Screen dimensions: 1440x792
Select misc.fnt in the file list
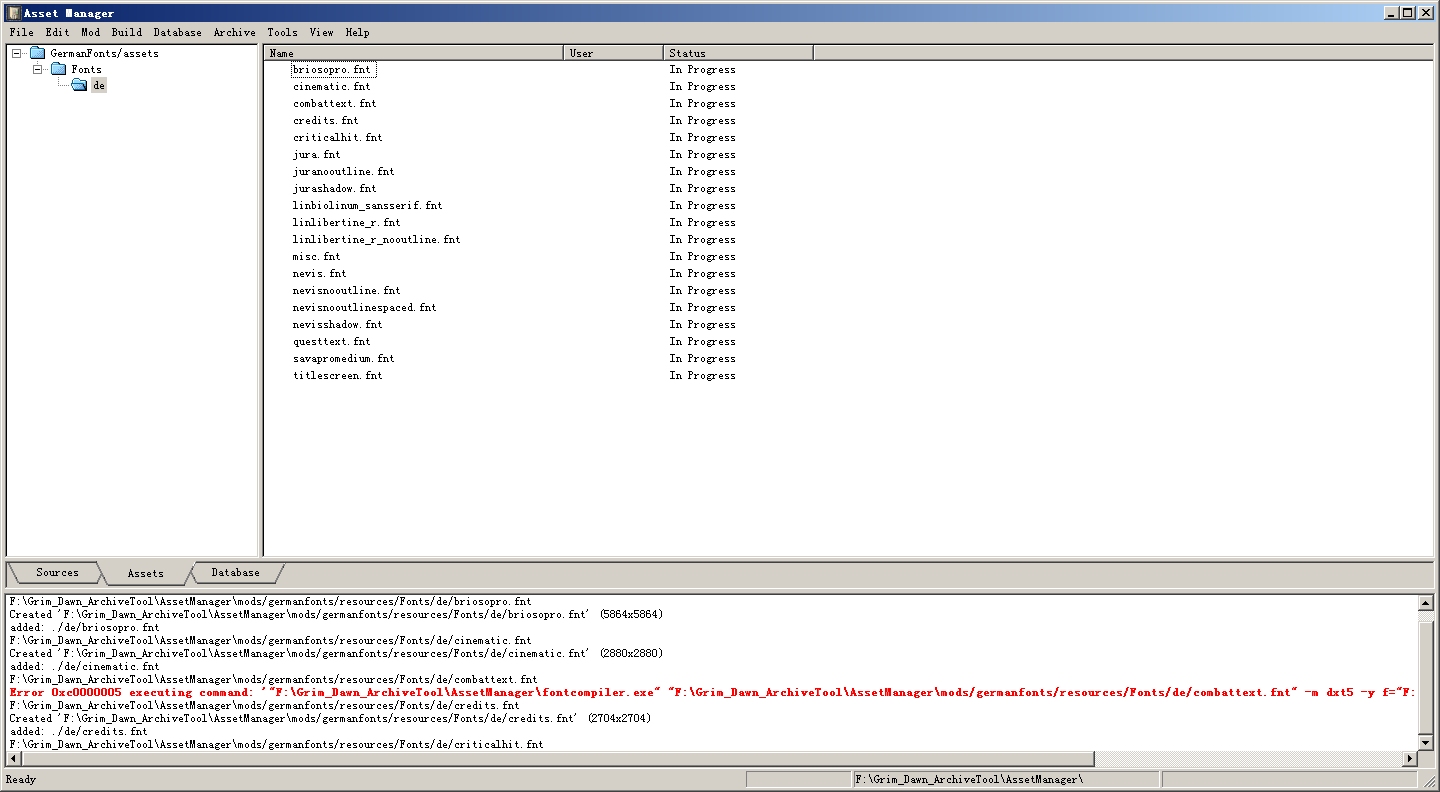point(316,257)
